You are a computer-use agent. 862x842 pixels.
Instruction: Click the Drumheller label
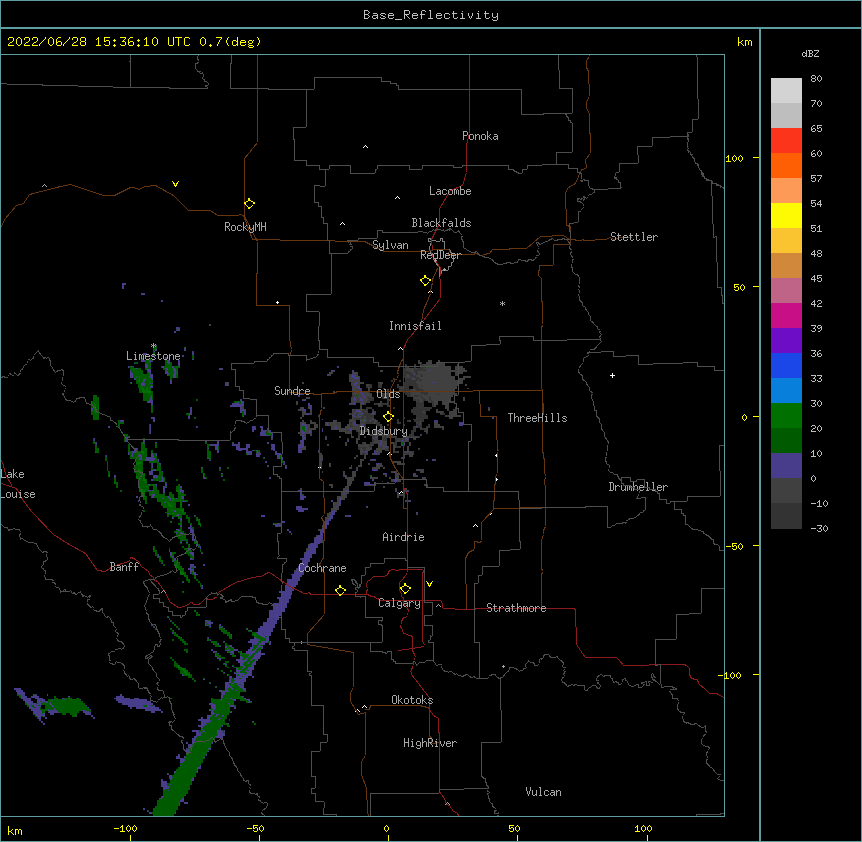[638, 487]
